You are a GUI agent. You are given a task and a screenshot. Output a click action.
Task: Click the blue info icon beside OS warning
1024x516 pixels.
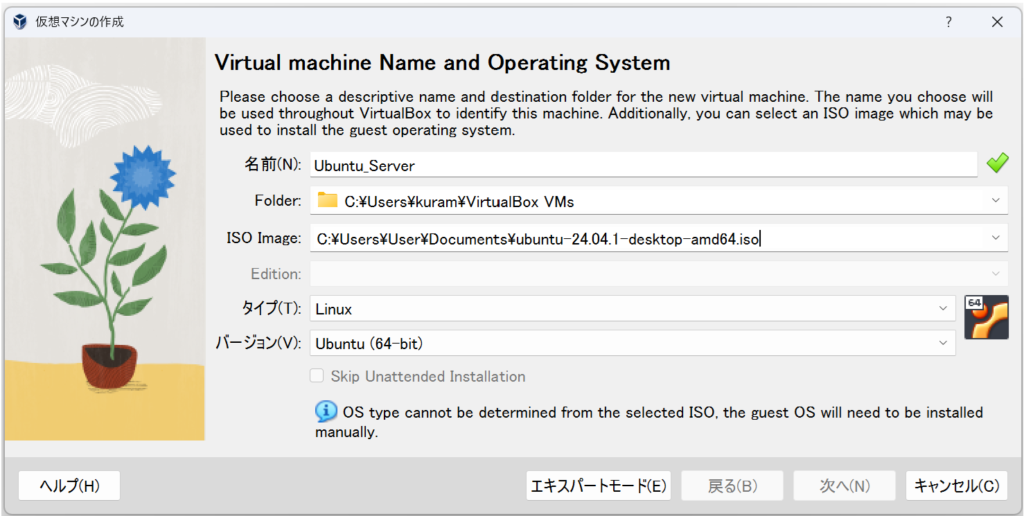pyautogui.click(x=326, y=411)
